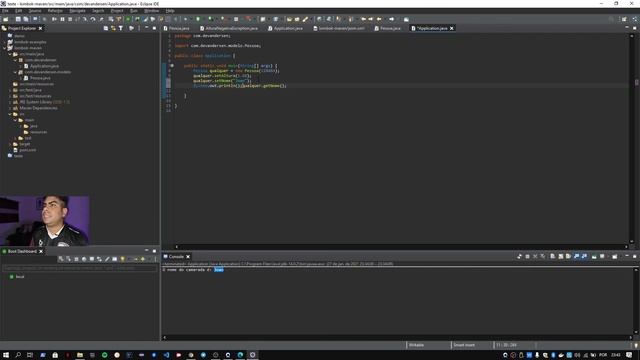Screen dimensions: 640x360
Task: Toggle show console on standard out
Action: coord(576,256)
